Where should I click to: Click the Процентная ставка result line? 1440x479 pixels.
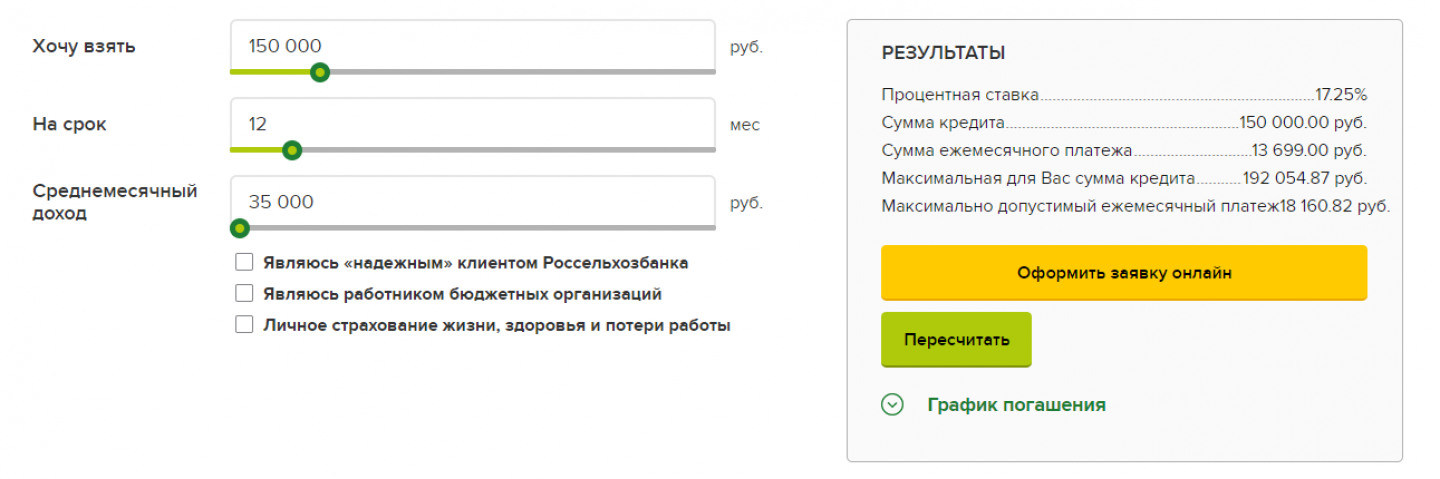(1124, 95)
